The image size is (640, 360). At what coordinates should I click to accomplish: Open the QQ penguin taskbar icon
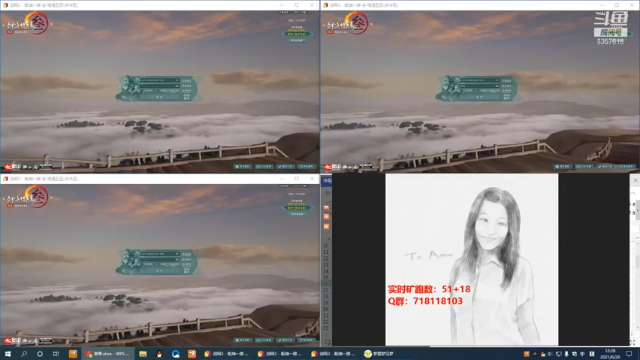[x=159, y=354]
